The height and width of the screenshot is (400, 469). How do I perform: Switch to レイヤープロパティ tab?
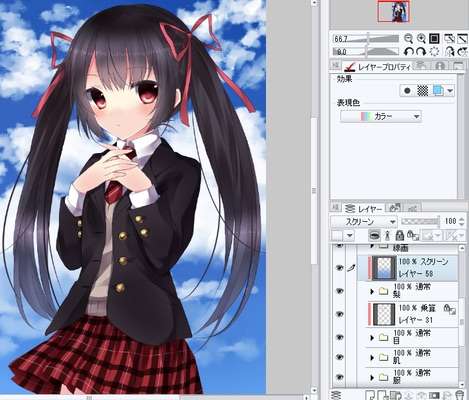(378, 66)
